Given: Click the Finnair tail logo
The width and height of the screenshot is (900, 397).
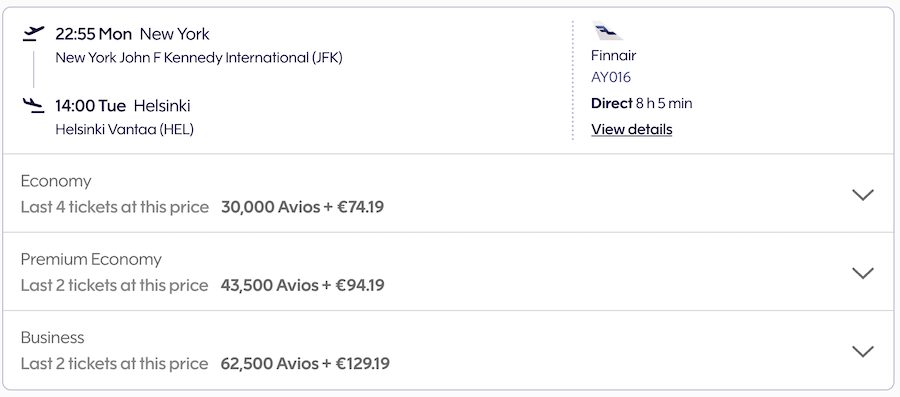Looking at the screenshot, I should pyautogui.click(x=607, y=31).
